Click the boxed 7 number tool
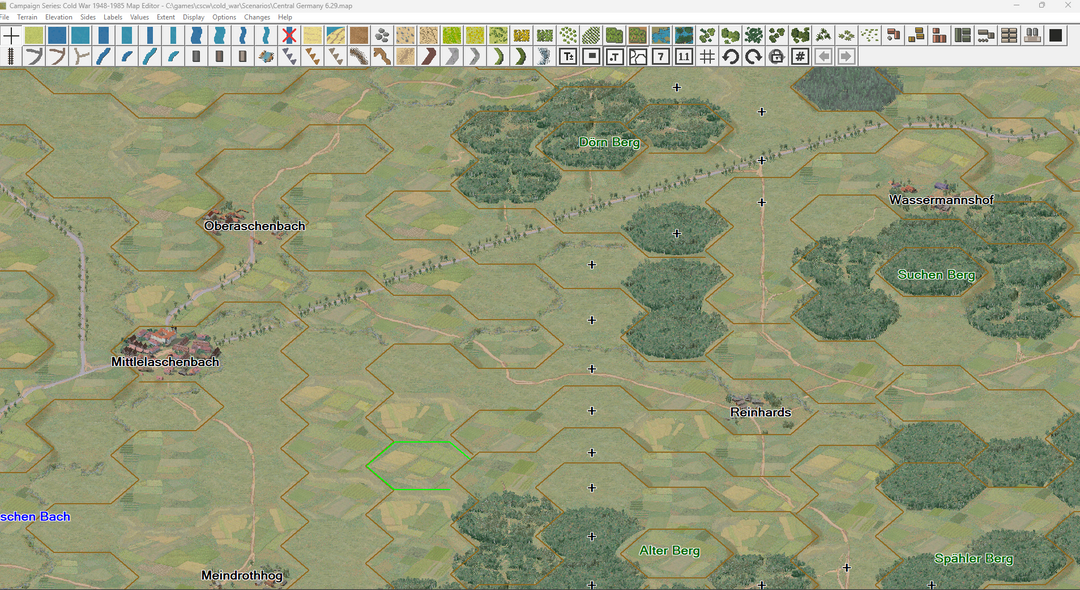This screenshot has width=1080, height=590. coord(661,56)
